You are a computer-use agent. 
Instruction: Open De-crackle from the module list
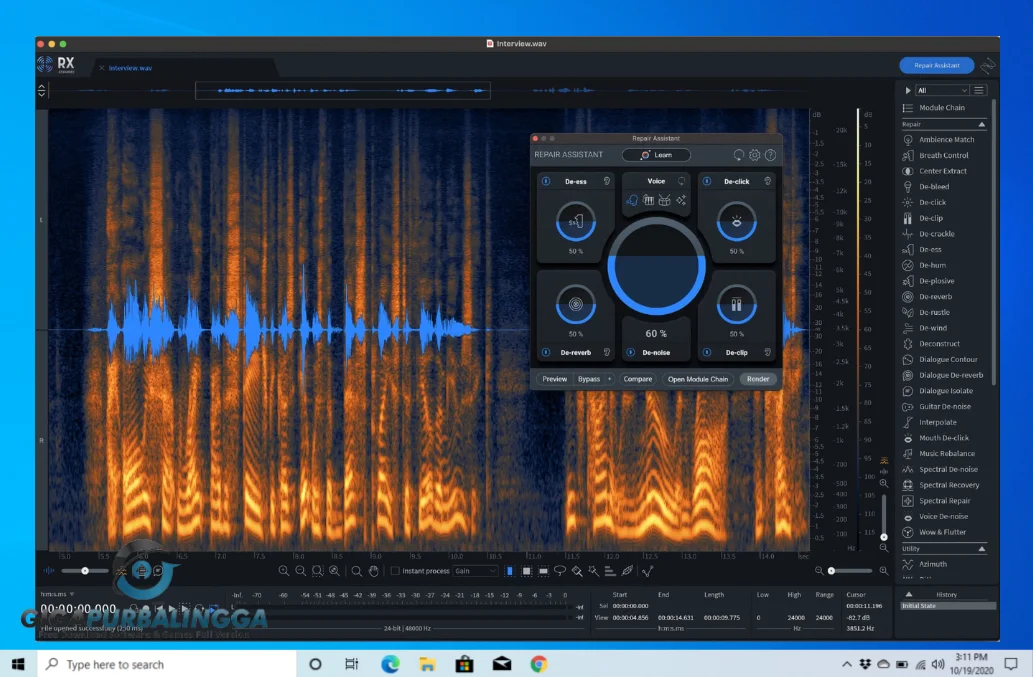pyautogui.click(x=928, y=234)
